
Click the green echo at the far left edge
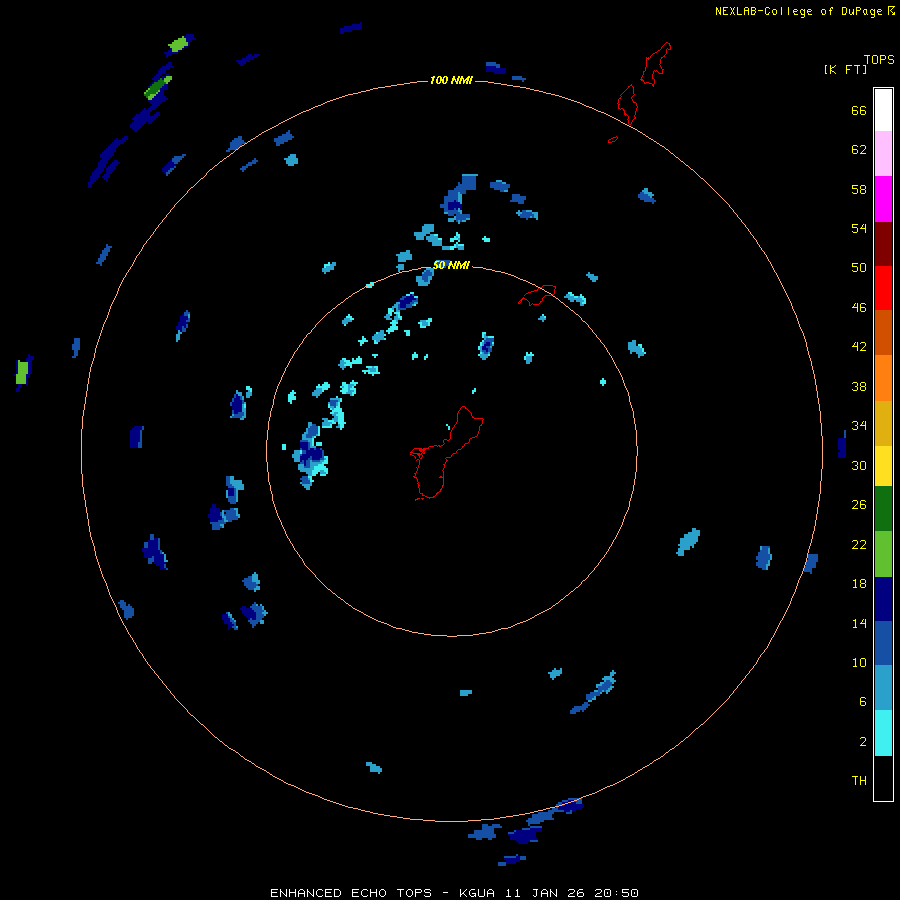[22, 373]
